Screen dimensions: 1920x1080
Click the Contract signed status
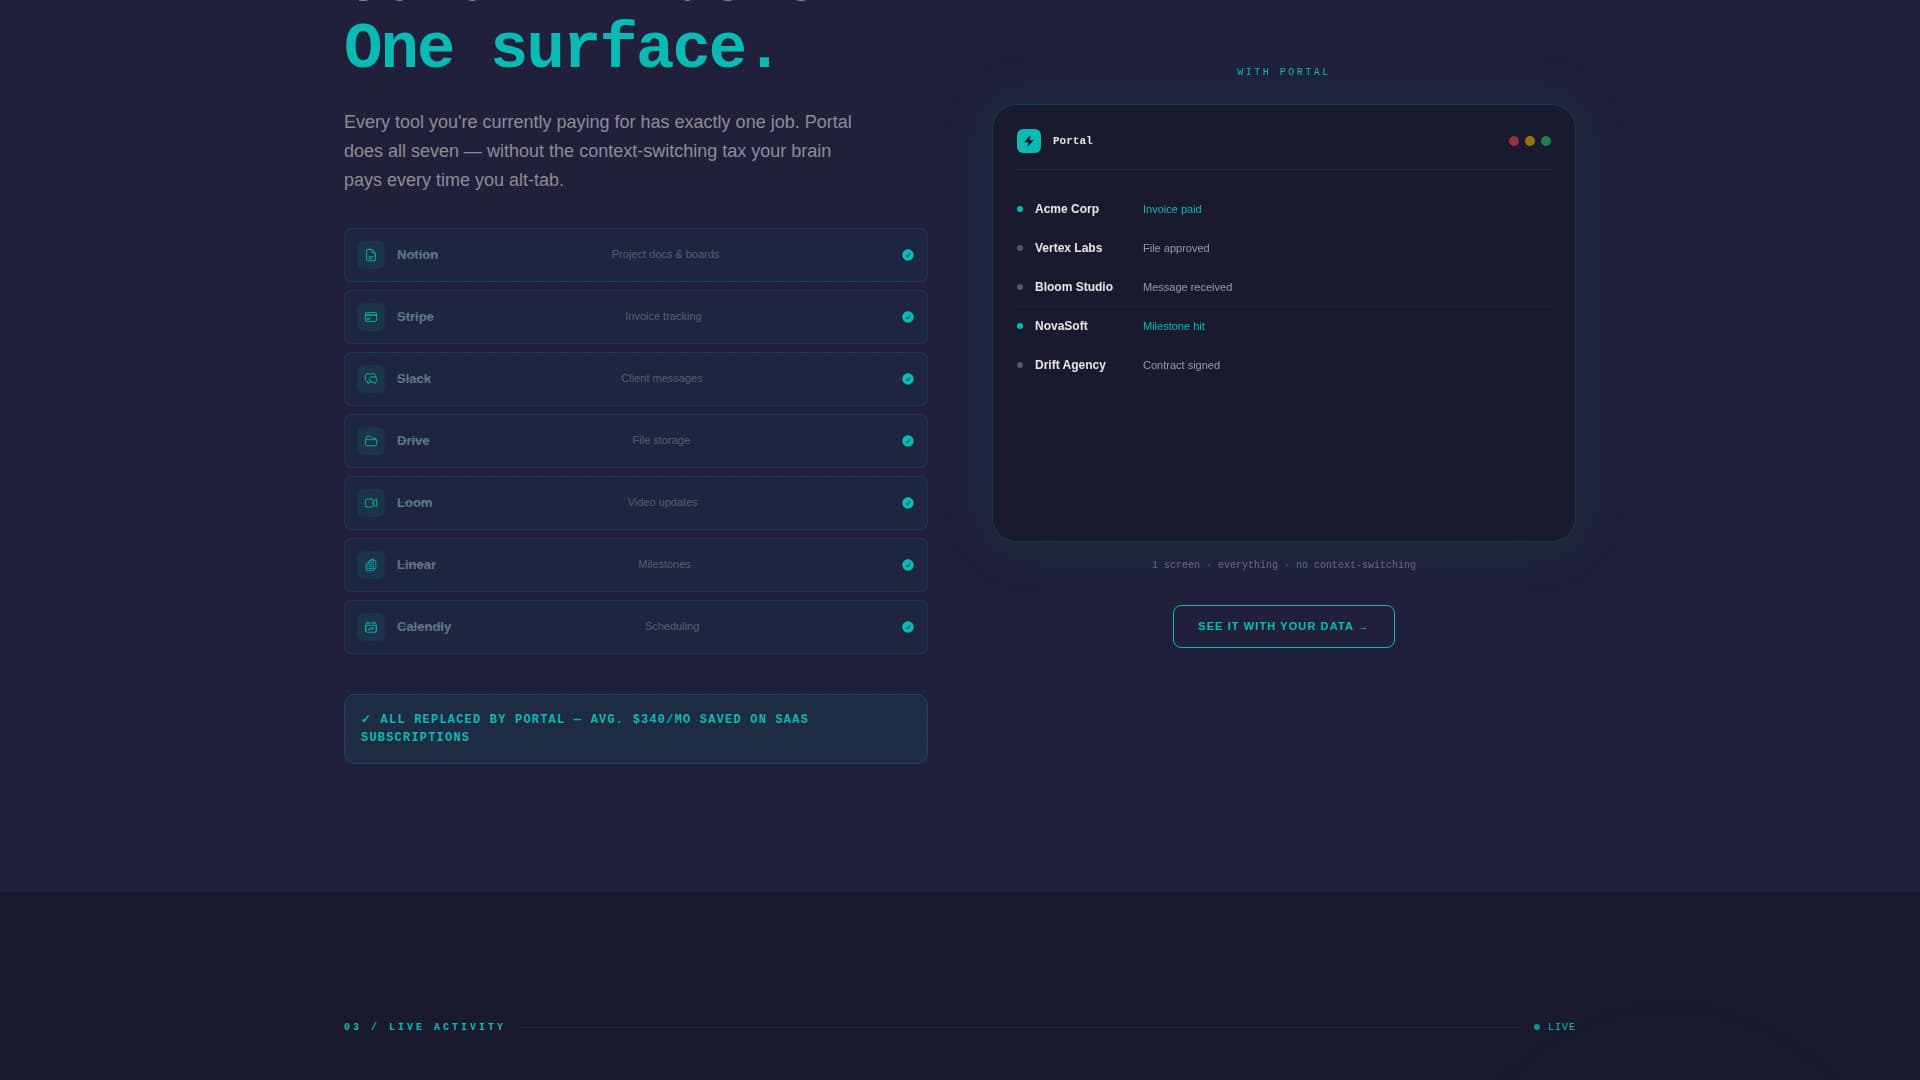pos(1181,365)
